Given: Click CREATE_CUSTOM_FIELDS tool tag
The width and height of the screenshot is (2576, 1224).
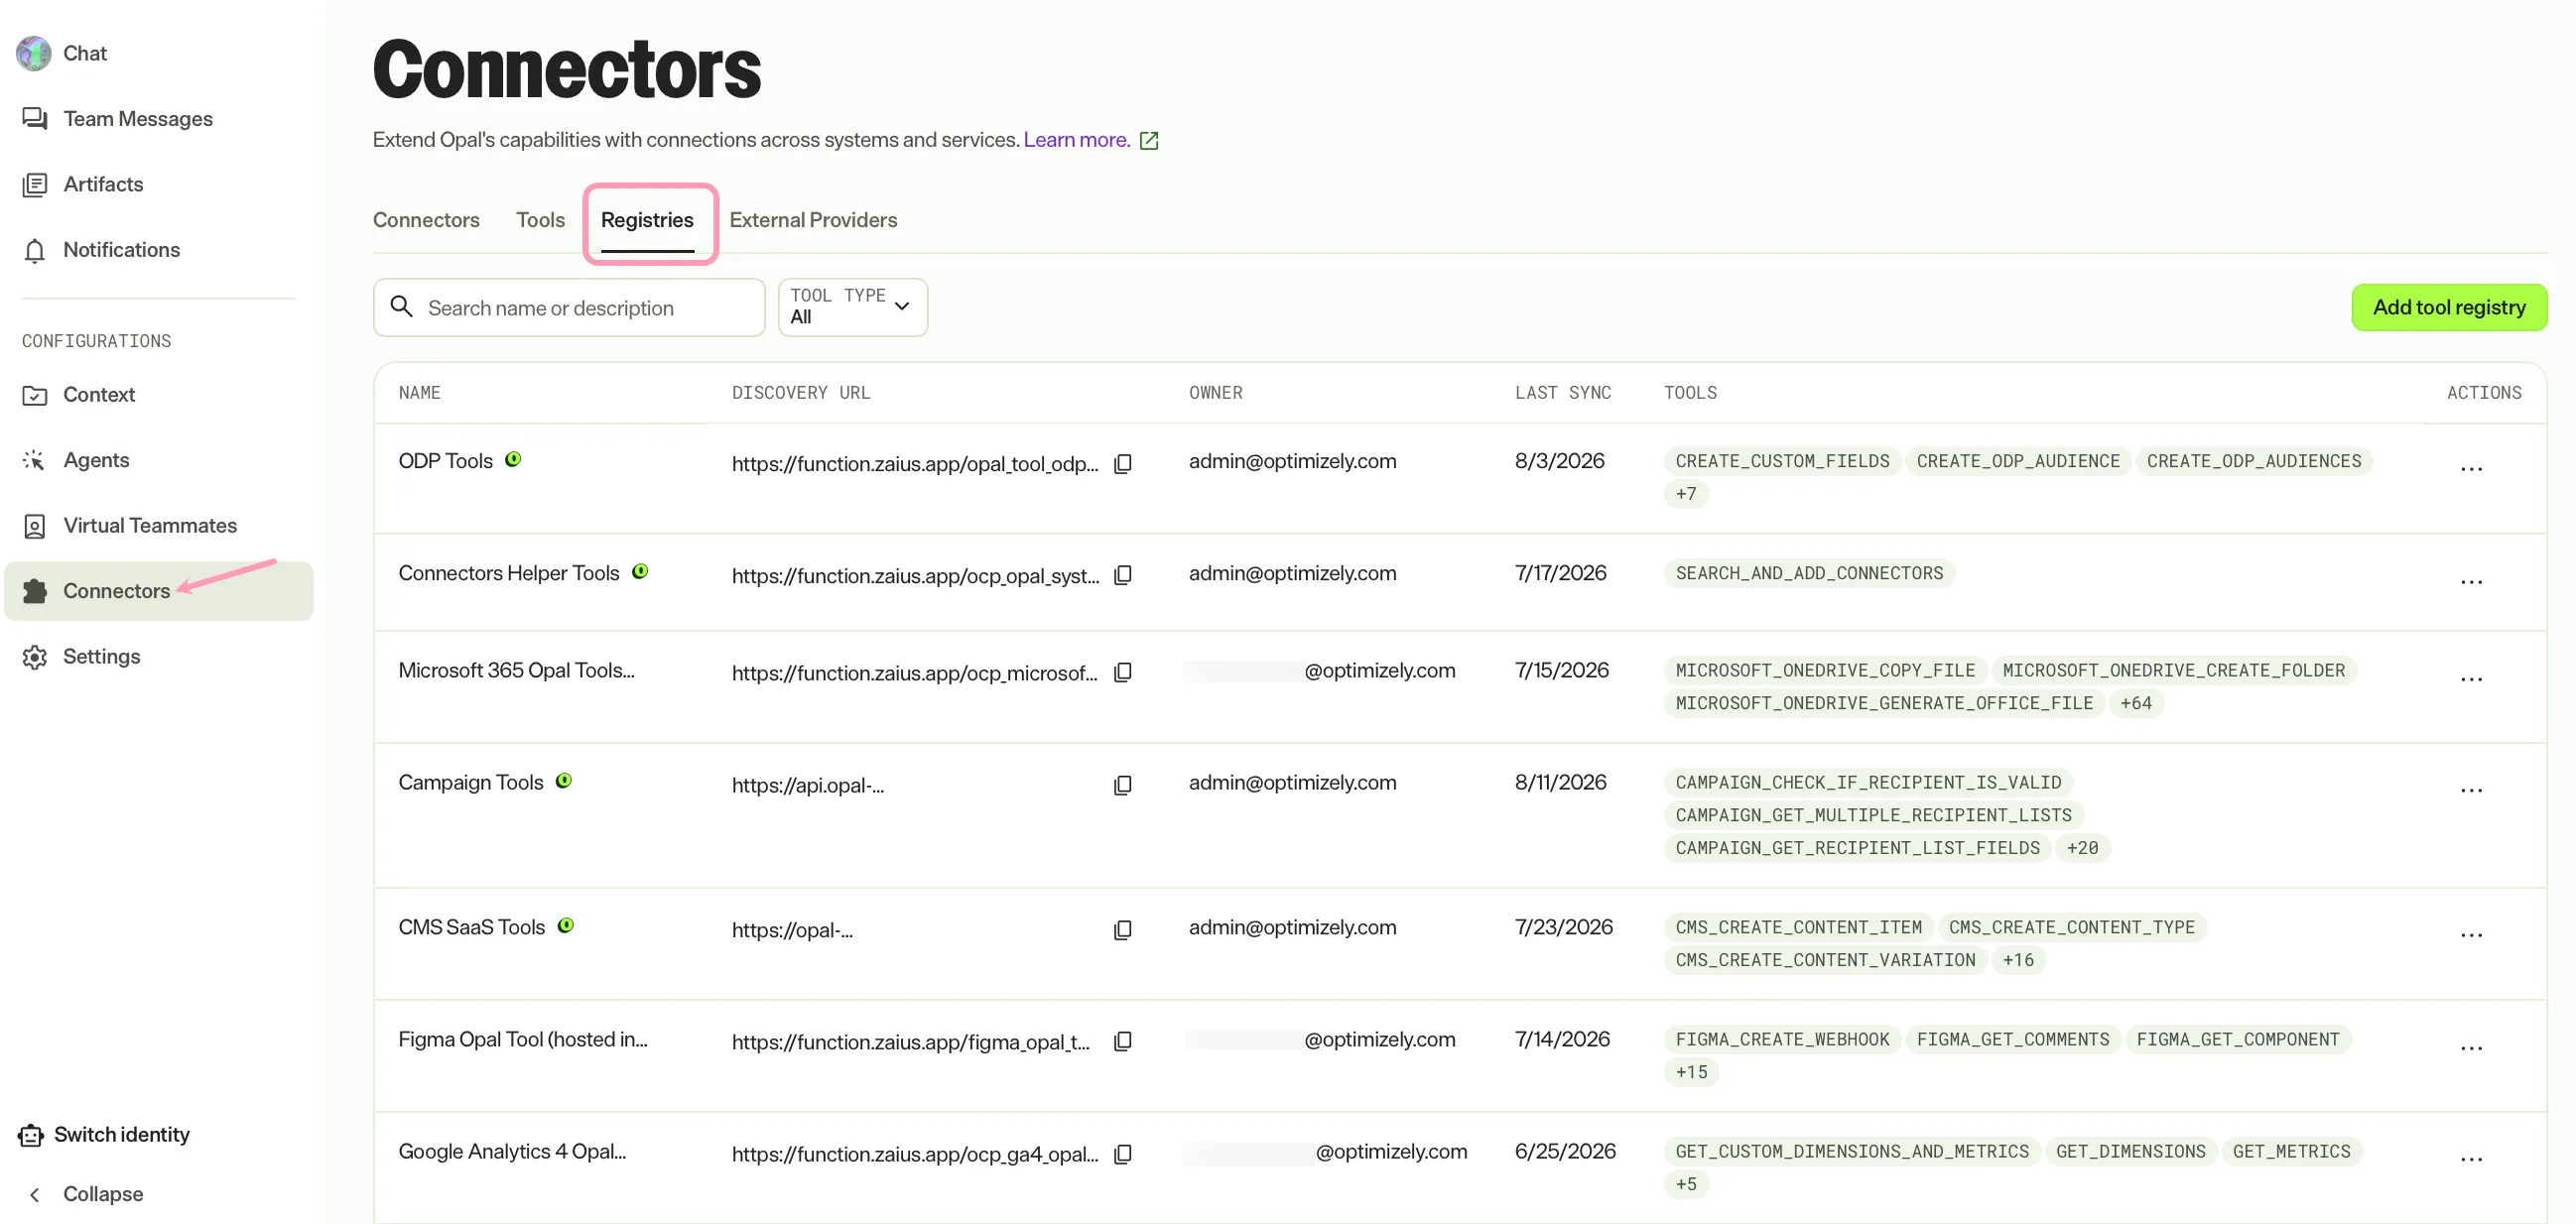Looking at the screenshot, I should click(x=1782, y=461).
